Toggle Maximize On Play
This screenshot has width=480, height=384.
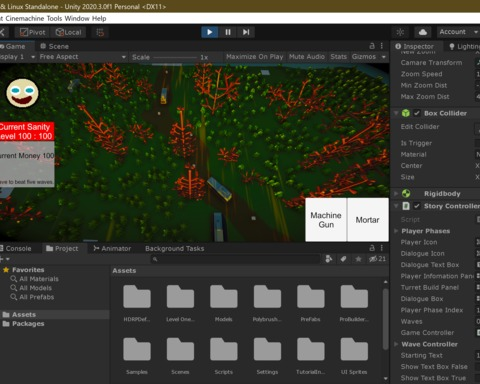pos(254,57)
